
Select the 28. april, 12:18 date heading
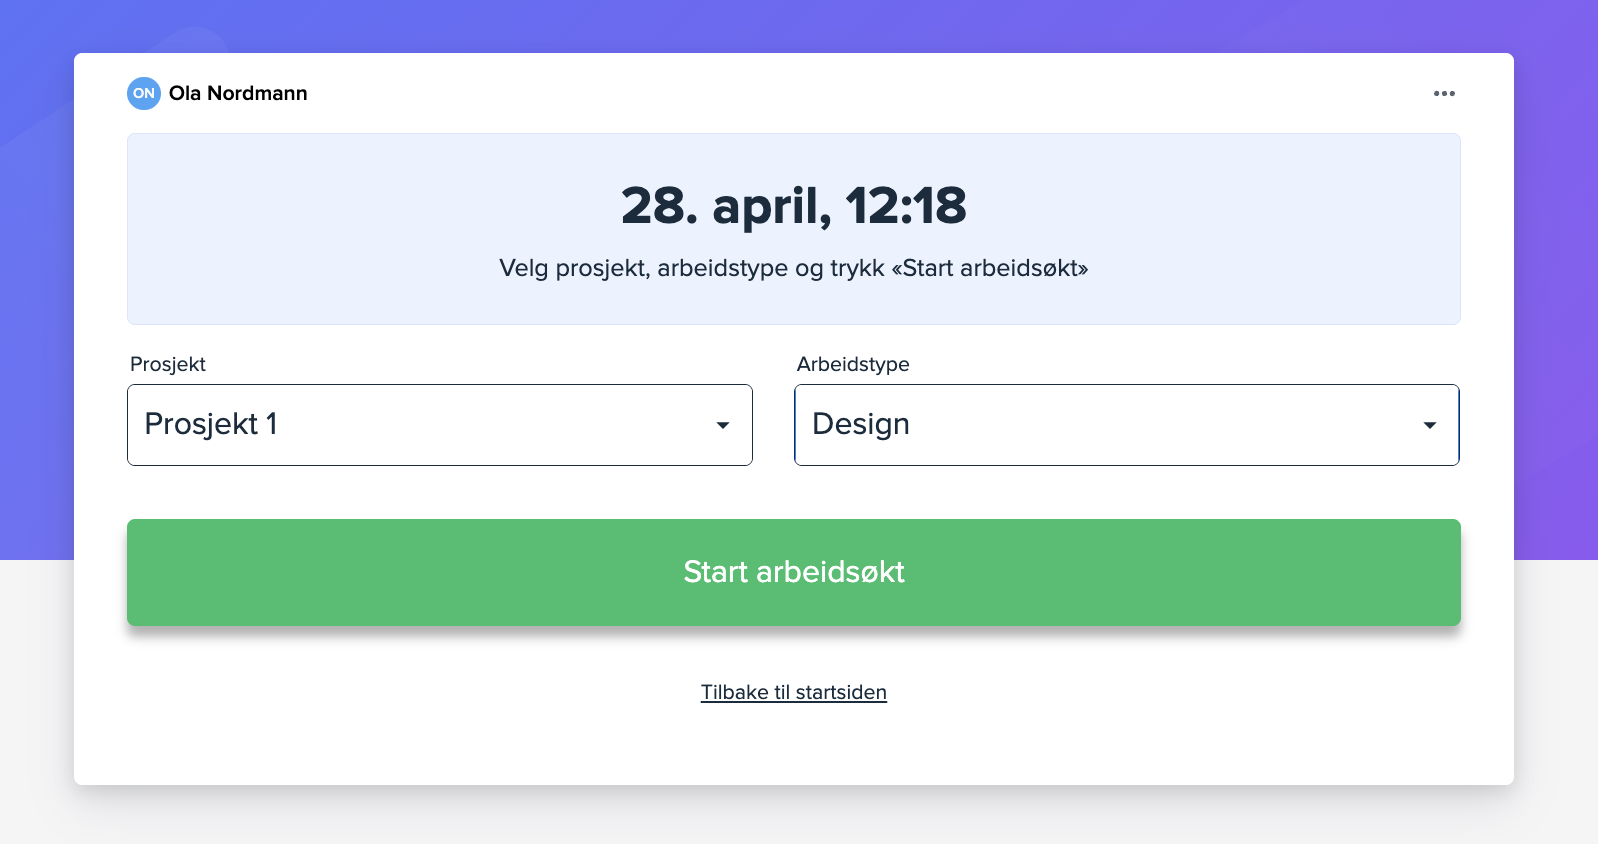[x=794, y=206]
